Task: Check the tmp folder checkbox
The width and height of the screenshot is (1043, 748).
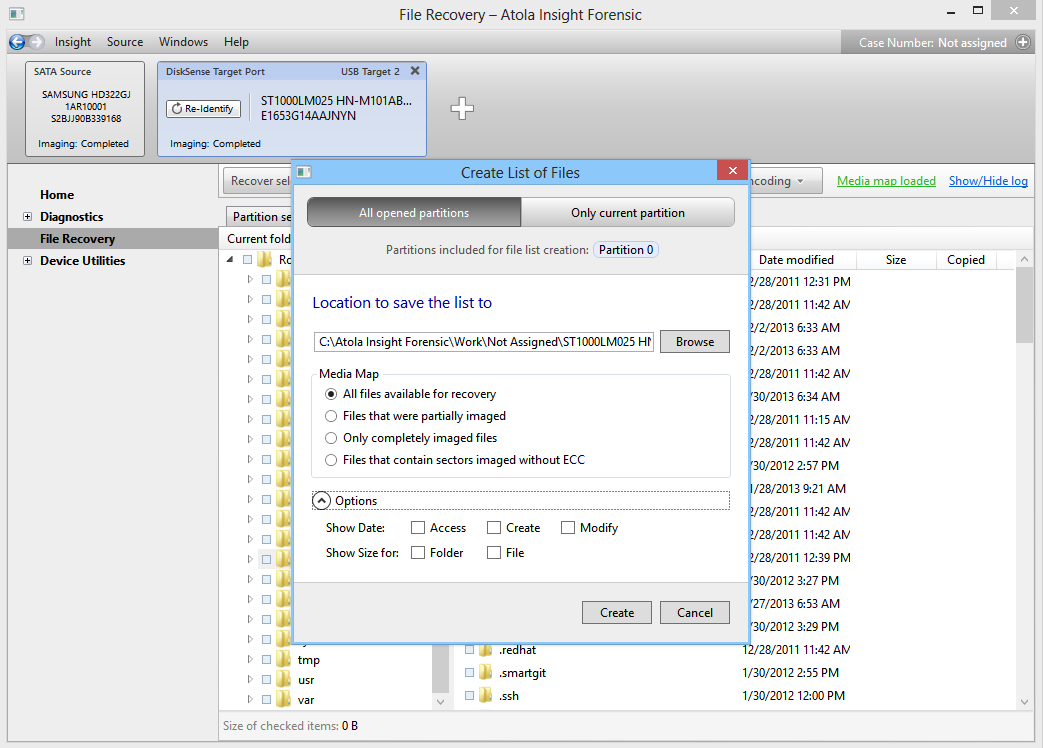Action: tap(266, 660)
